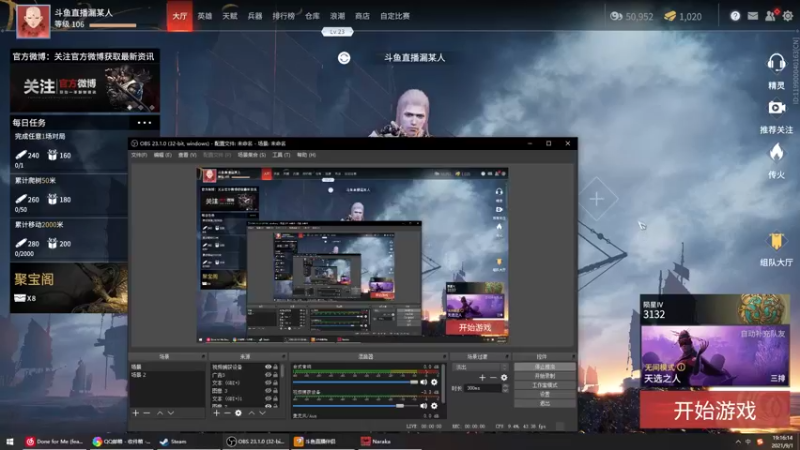Mute 视频捕获设备 speaker in mixer
This screenshot has height=450, width=800.
click(423, 406)
